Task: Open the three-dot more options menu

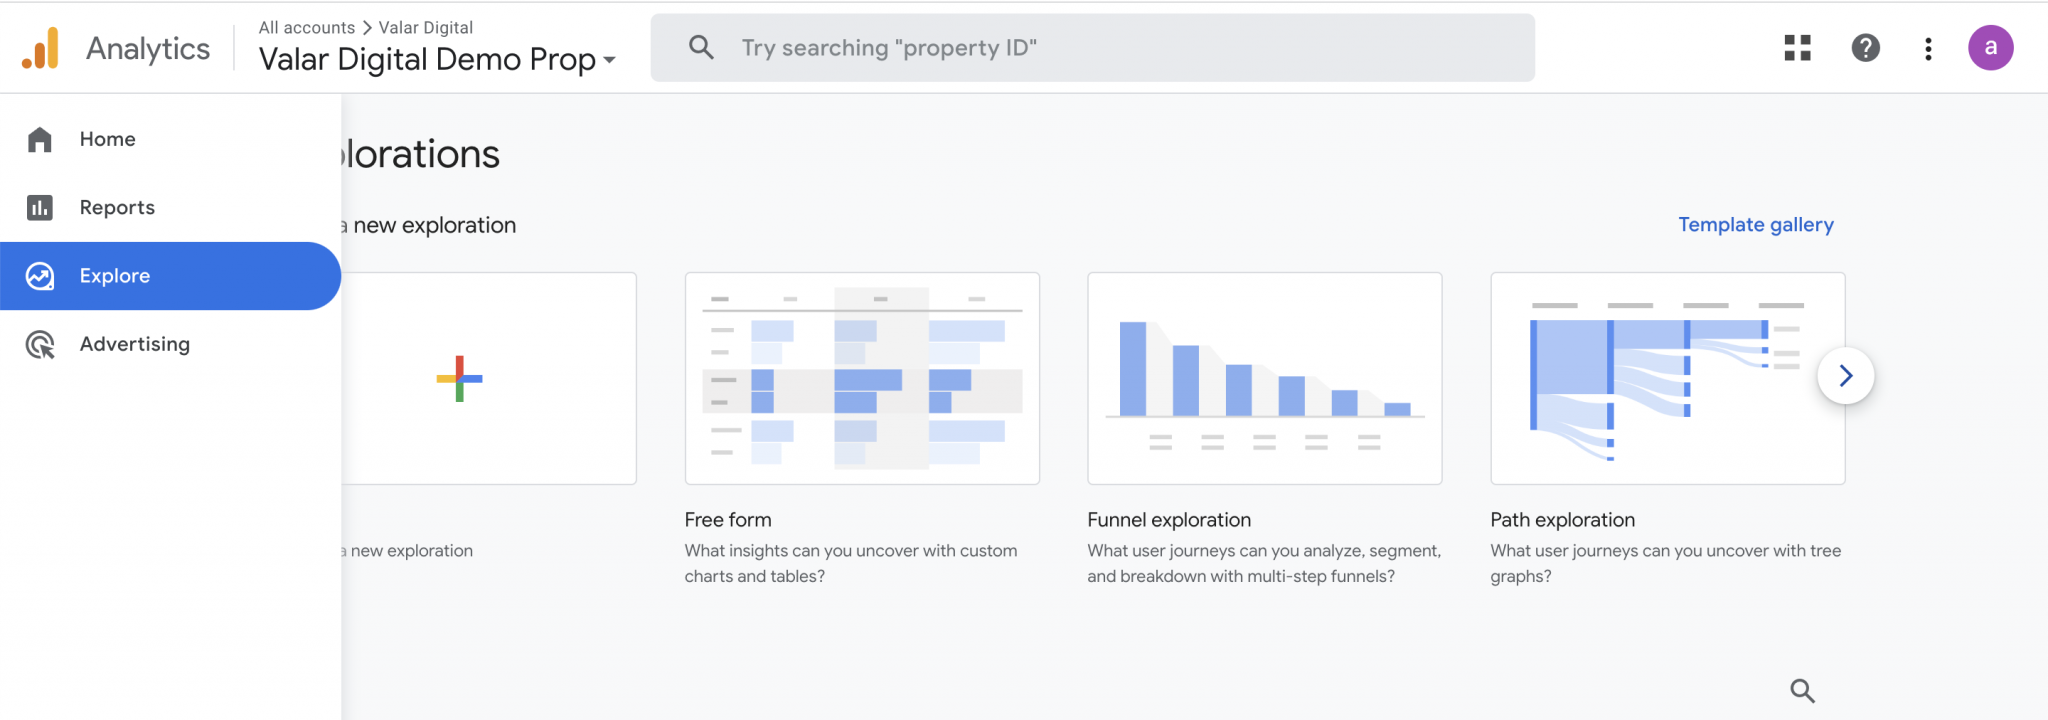Action: (x=1928, y=48)
